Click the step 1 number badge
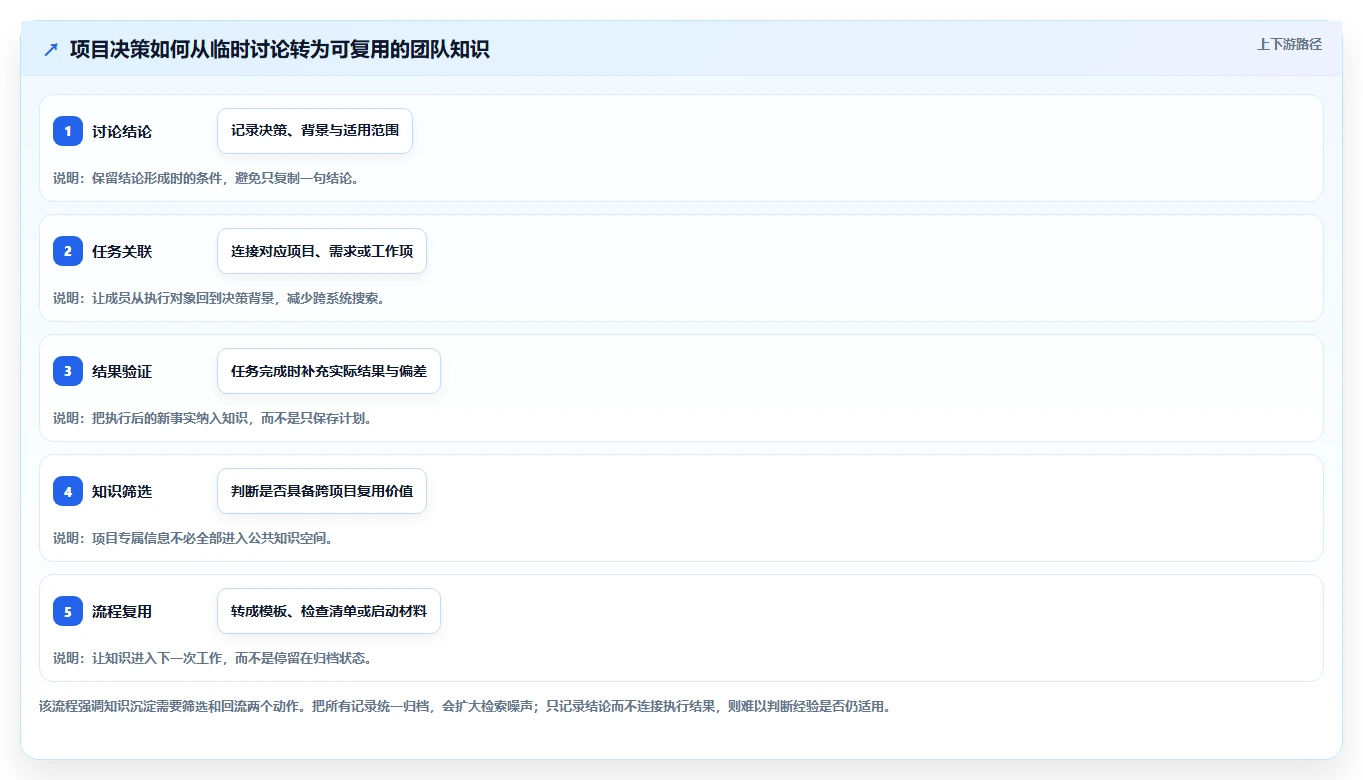 click(x=68, y=131)
